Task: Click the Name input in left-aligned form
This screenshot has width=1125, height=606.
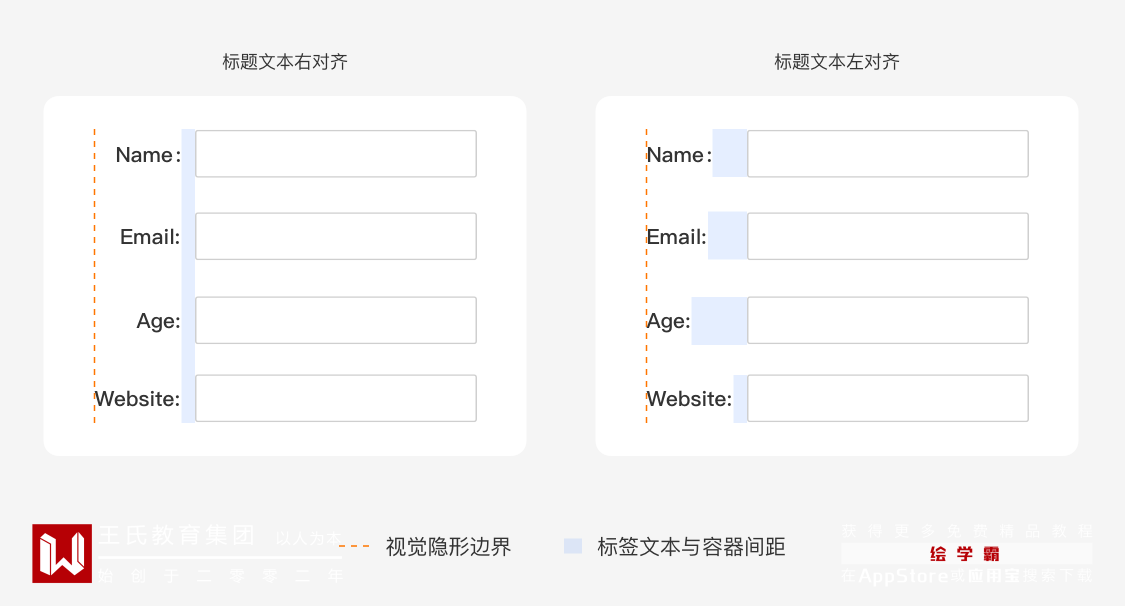Action: (x=888, y=154)
